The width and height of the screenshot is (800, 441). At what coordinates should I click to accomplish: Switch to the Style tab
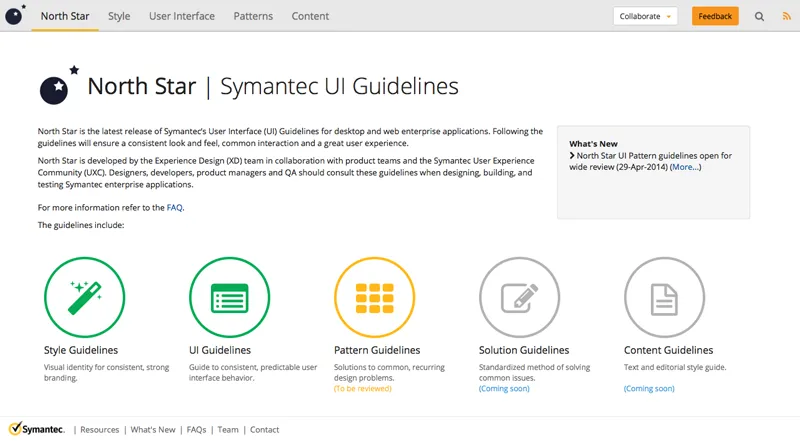click(x=119, y=16)
